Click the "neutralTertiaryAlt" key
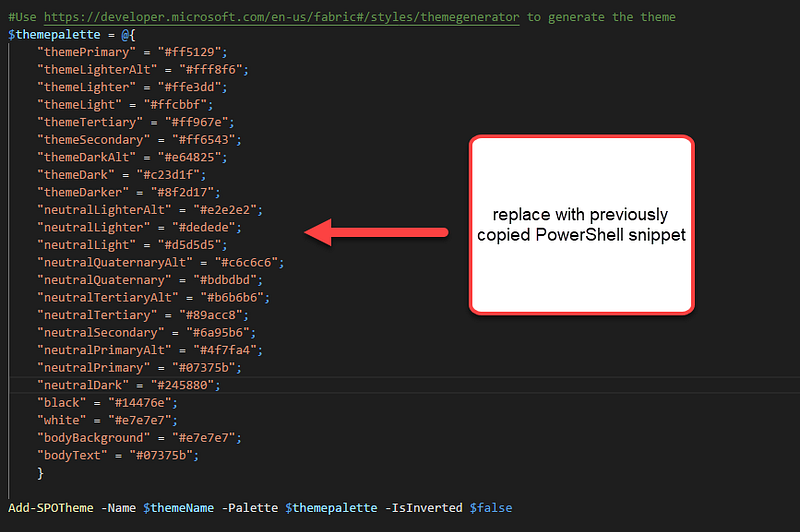 [108, 297]
